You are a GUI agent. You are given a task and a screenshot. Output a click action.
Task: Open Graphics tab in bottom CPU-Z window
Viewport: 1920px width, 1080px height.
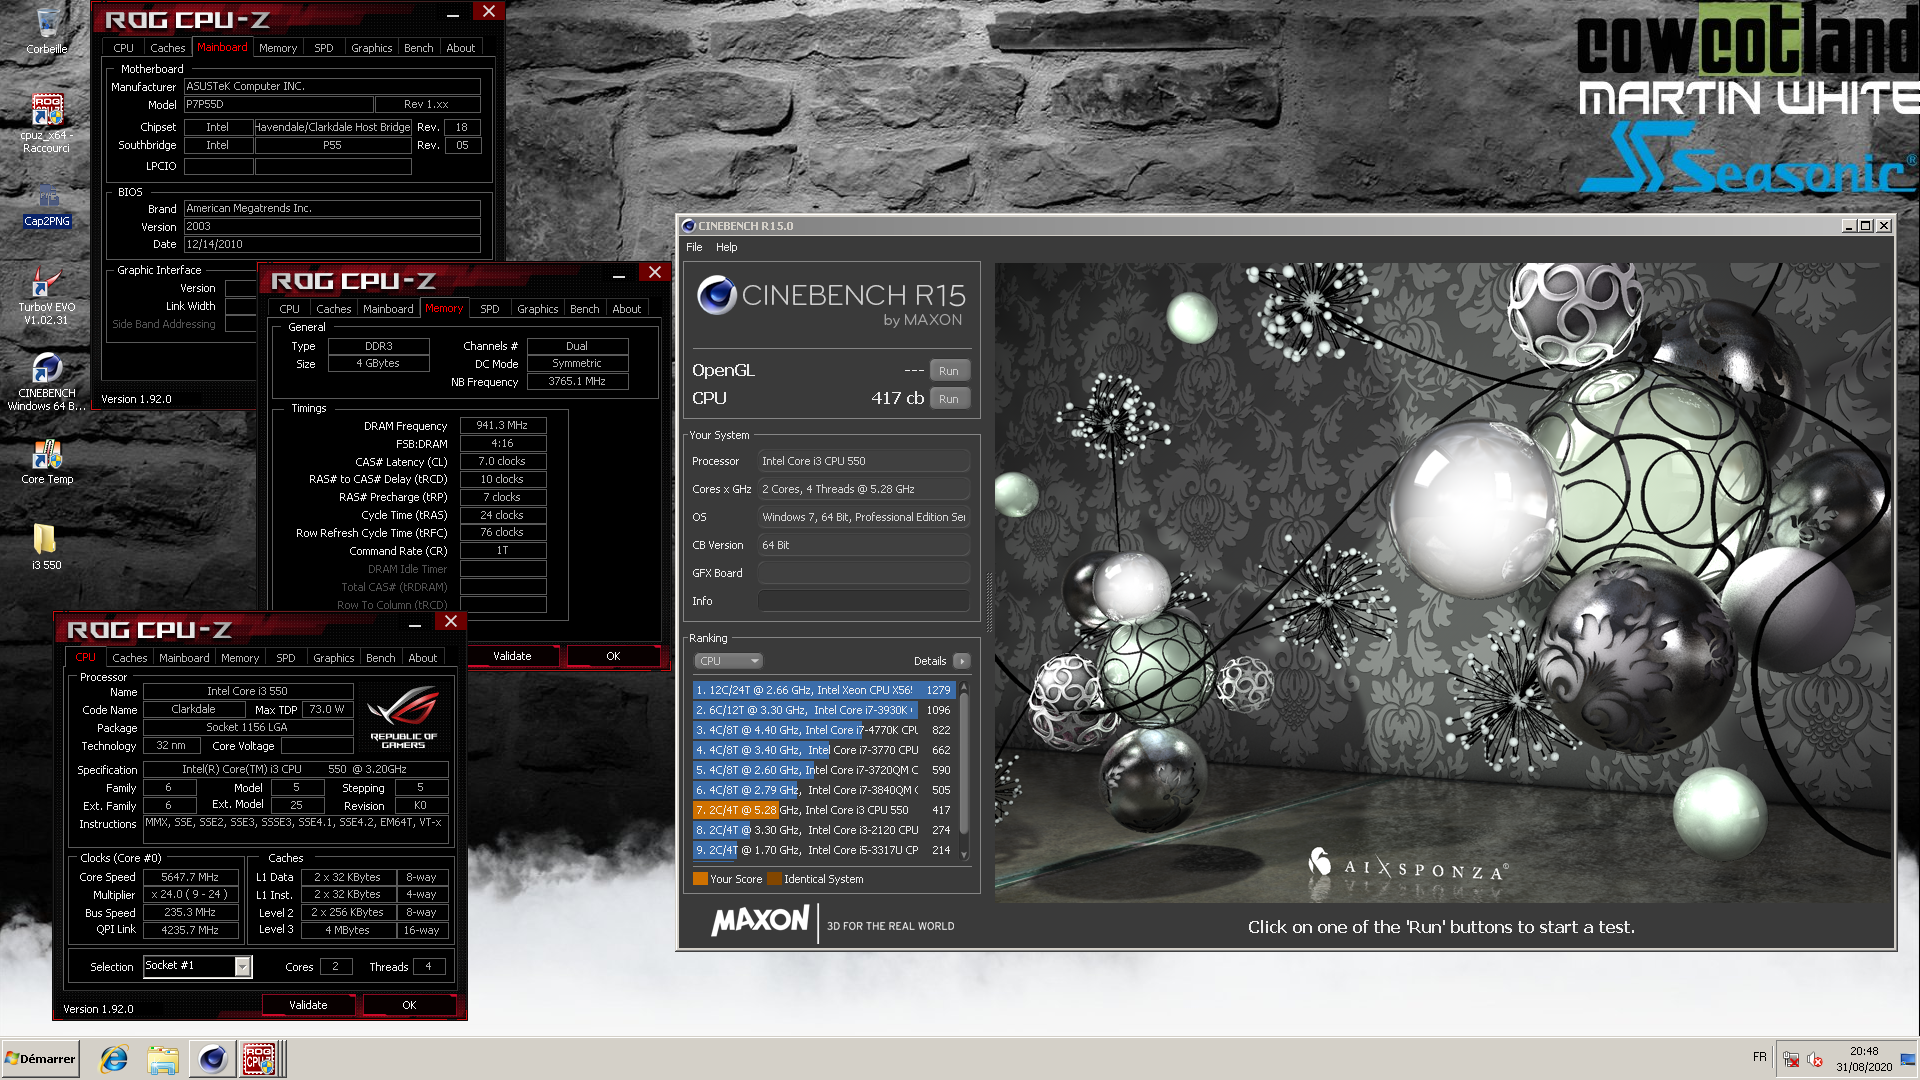[333, 658]
